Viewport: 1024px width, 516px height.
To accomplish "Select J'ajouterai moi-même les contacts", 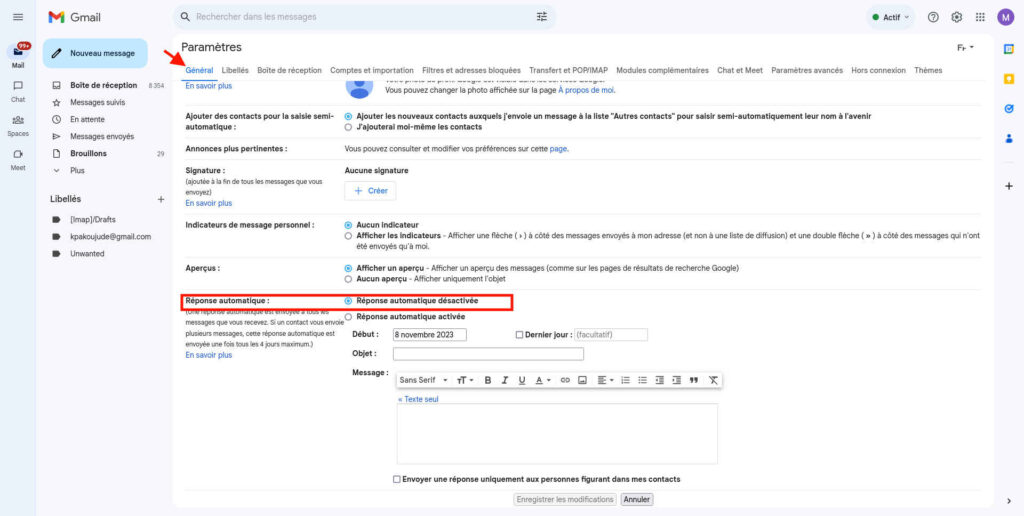I will 348,127.
